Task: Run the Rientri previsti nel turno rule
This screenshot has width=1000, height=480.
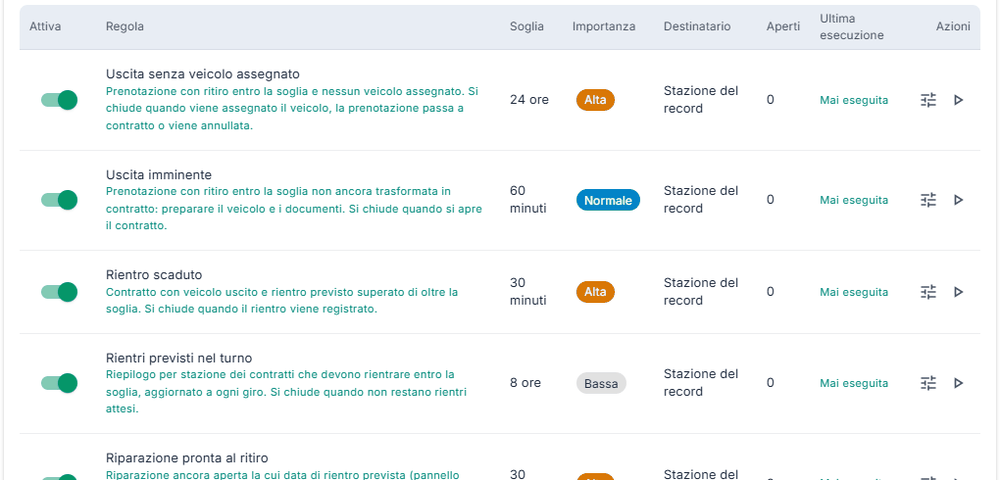Action: tap(958, 383)
